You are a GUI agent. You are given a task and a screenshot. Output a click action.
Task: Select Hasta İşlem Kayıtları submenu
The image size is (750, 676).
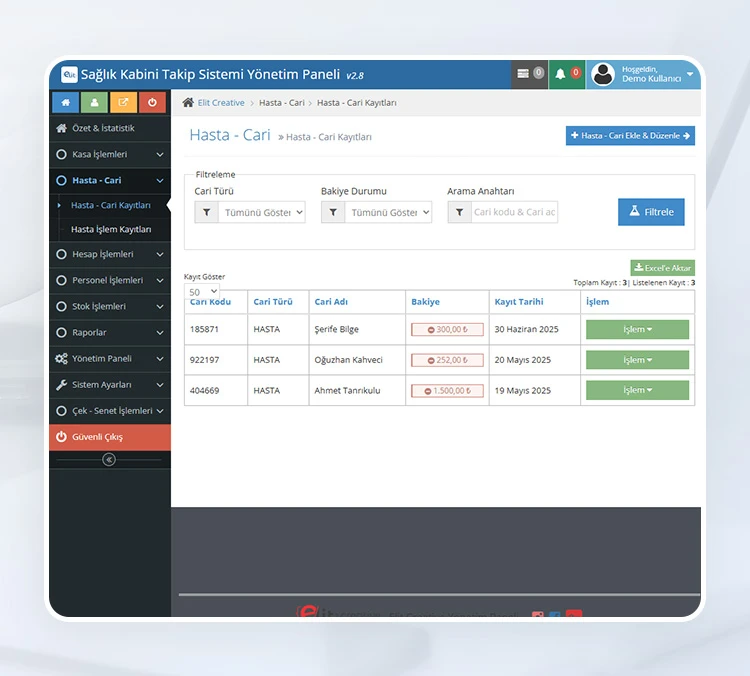[x=111, y=230]
